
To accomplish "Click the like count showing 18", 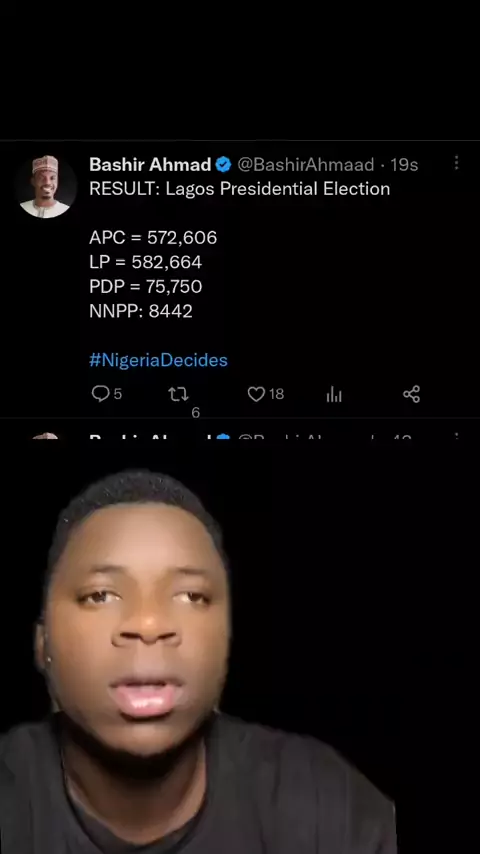I will [x=276, y=394].
